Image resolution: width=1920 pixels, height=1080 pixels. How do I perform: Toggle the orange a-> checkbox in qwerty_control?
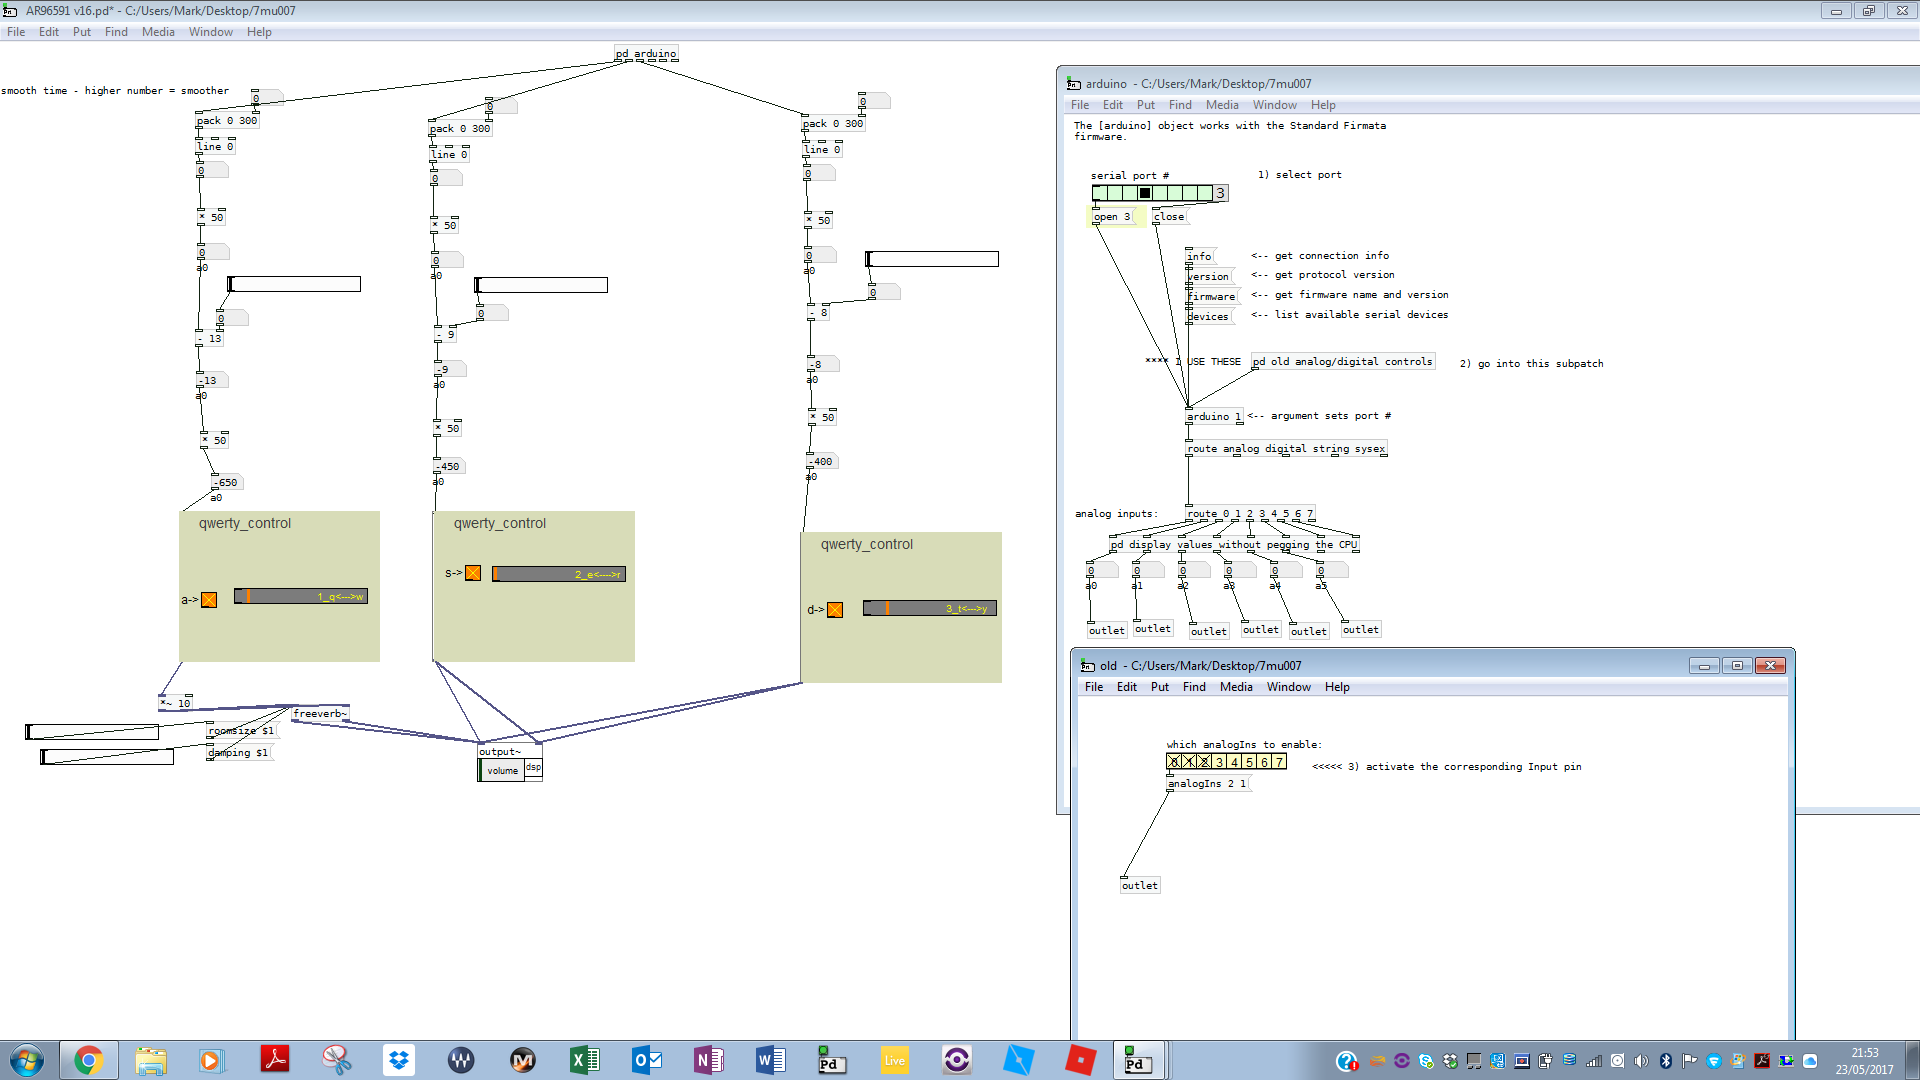point(209,600)
